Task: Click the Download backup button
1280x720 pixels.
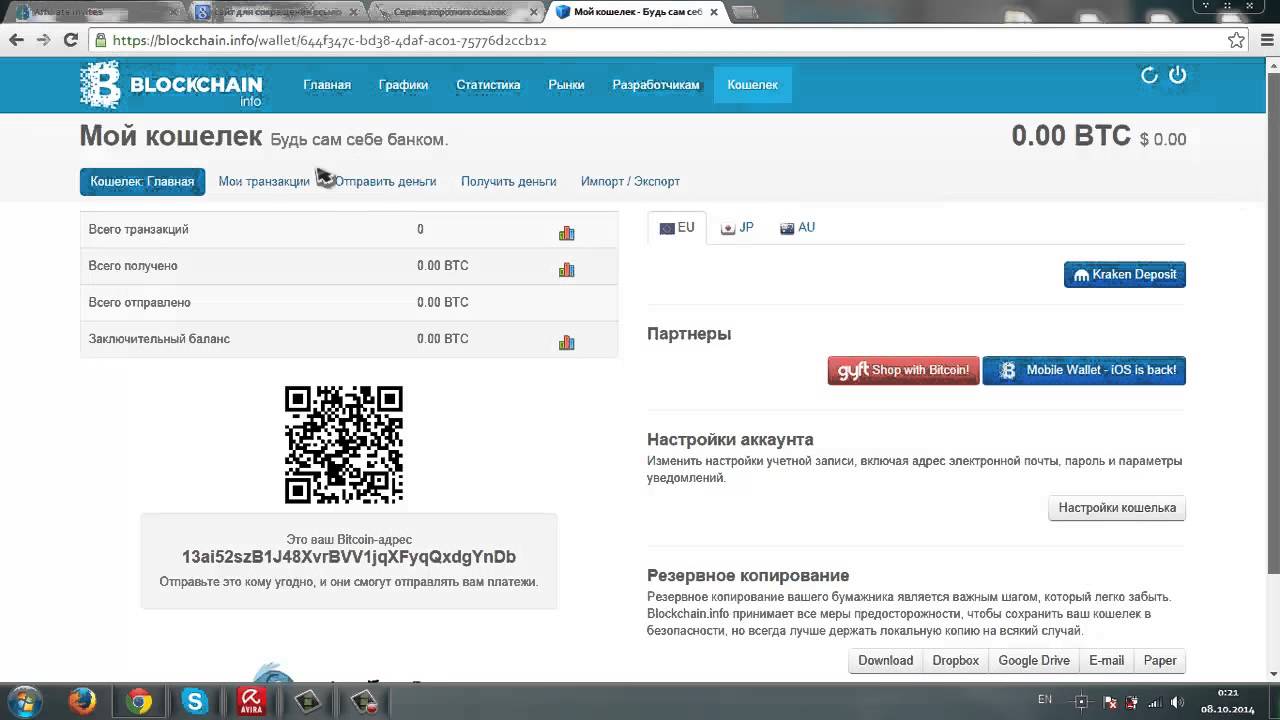Action: point(885,661)
